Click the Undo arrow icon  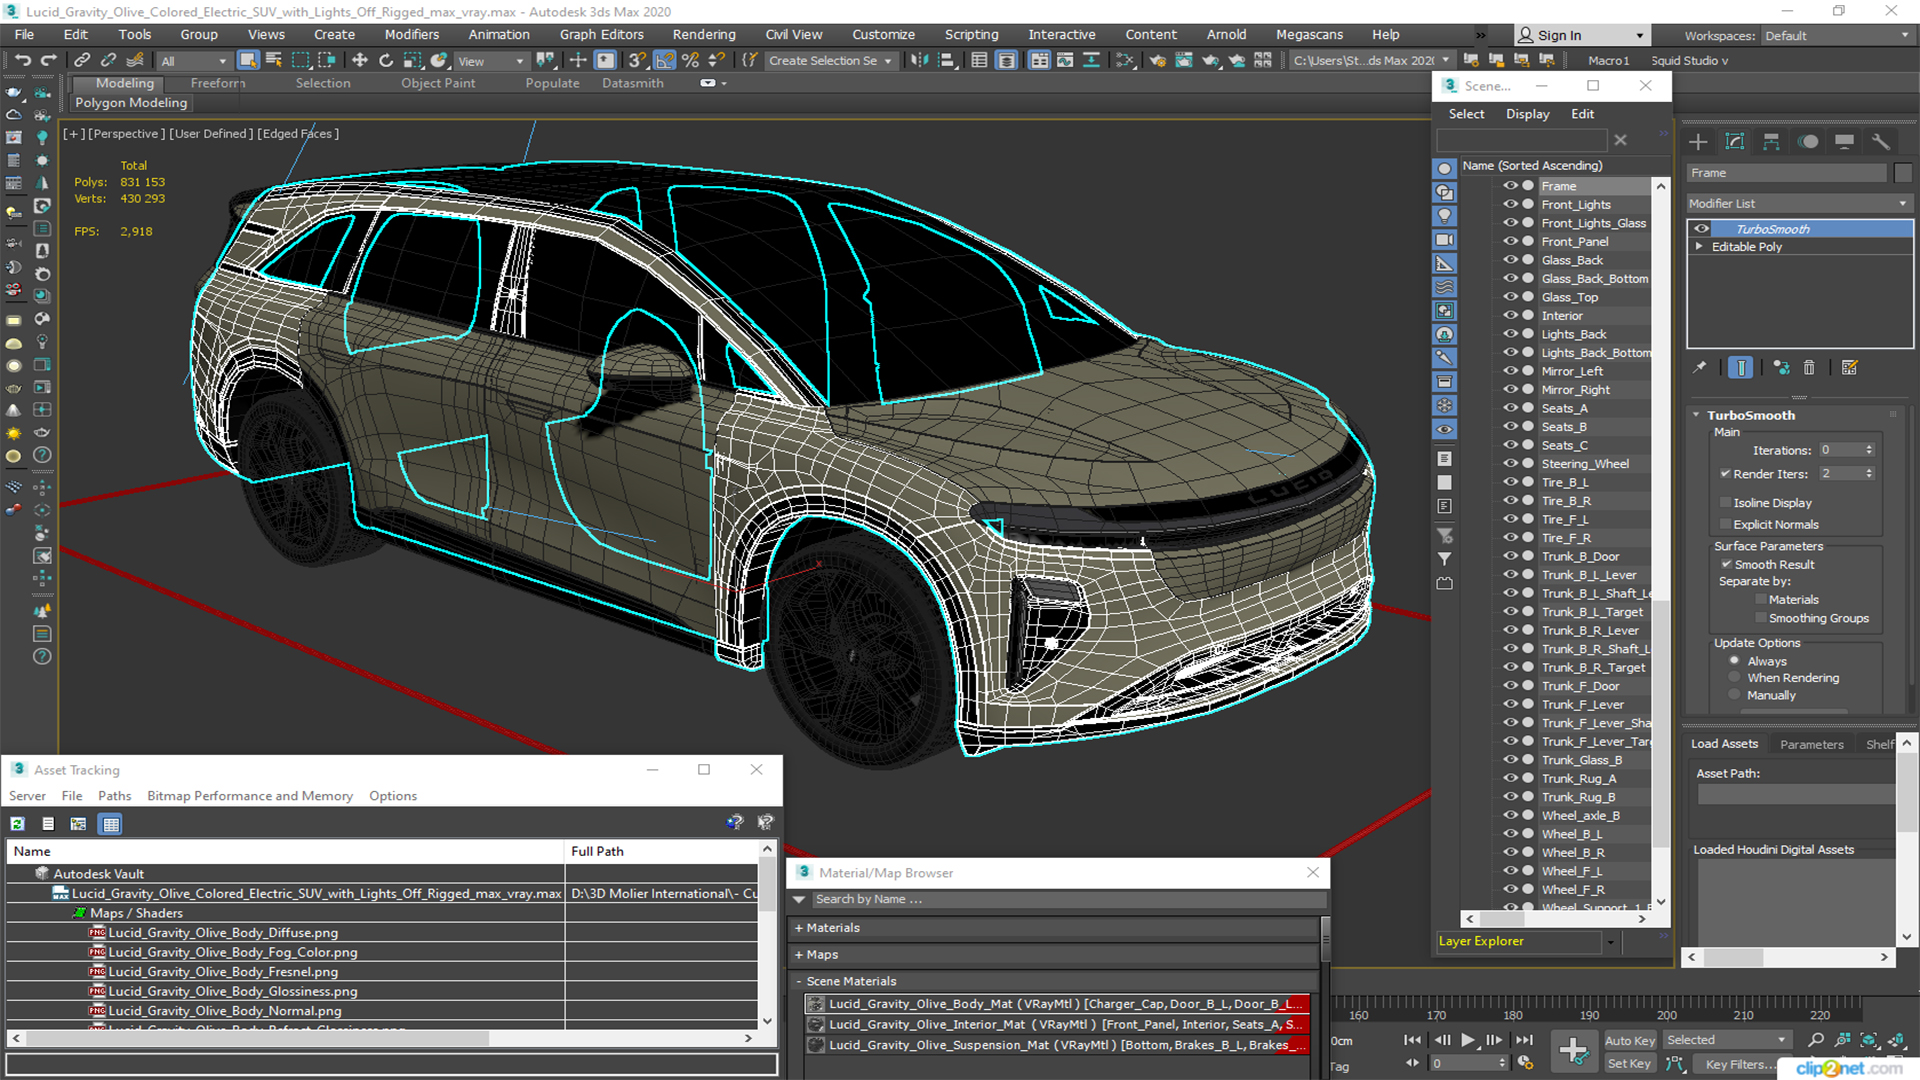click(x=22, y=61)
